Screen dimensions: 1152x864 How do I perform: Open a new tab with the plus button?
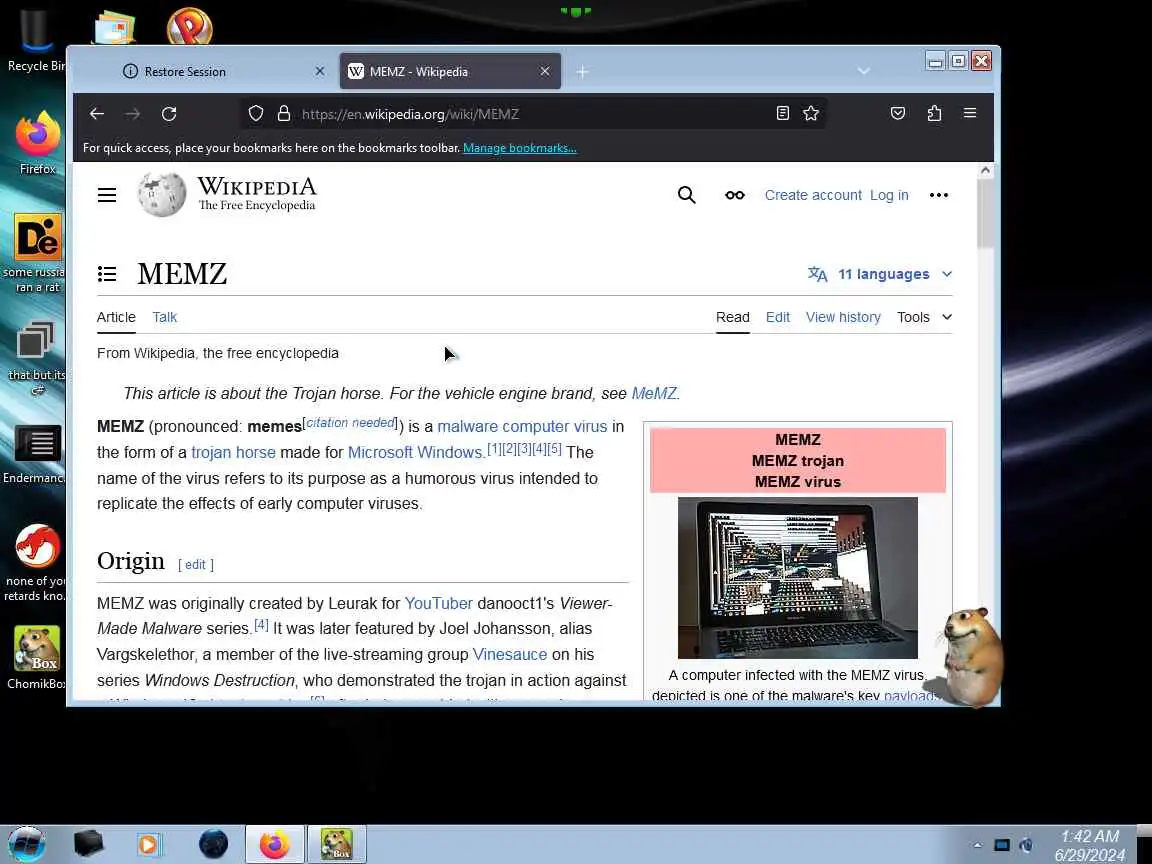[x=582, y=72]
